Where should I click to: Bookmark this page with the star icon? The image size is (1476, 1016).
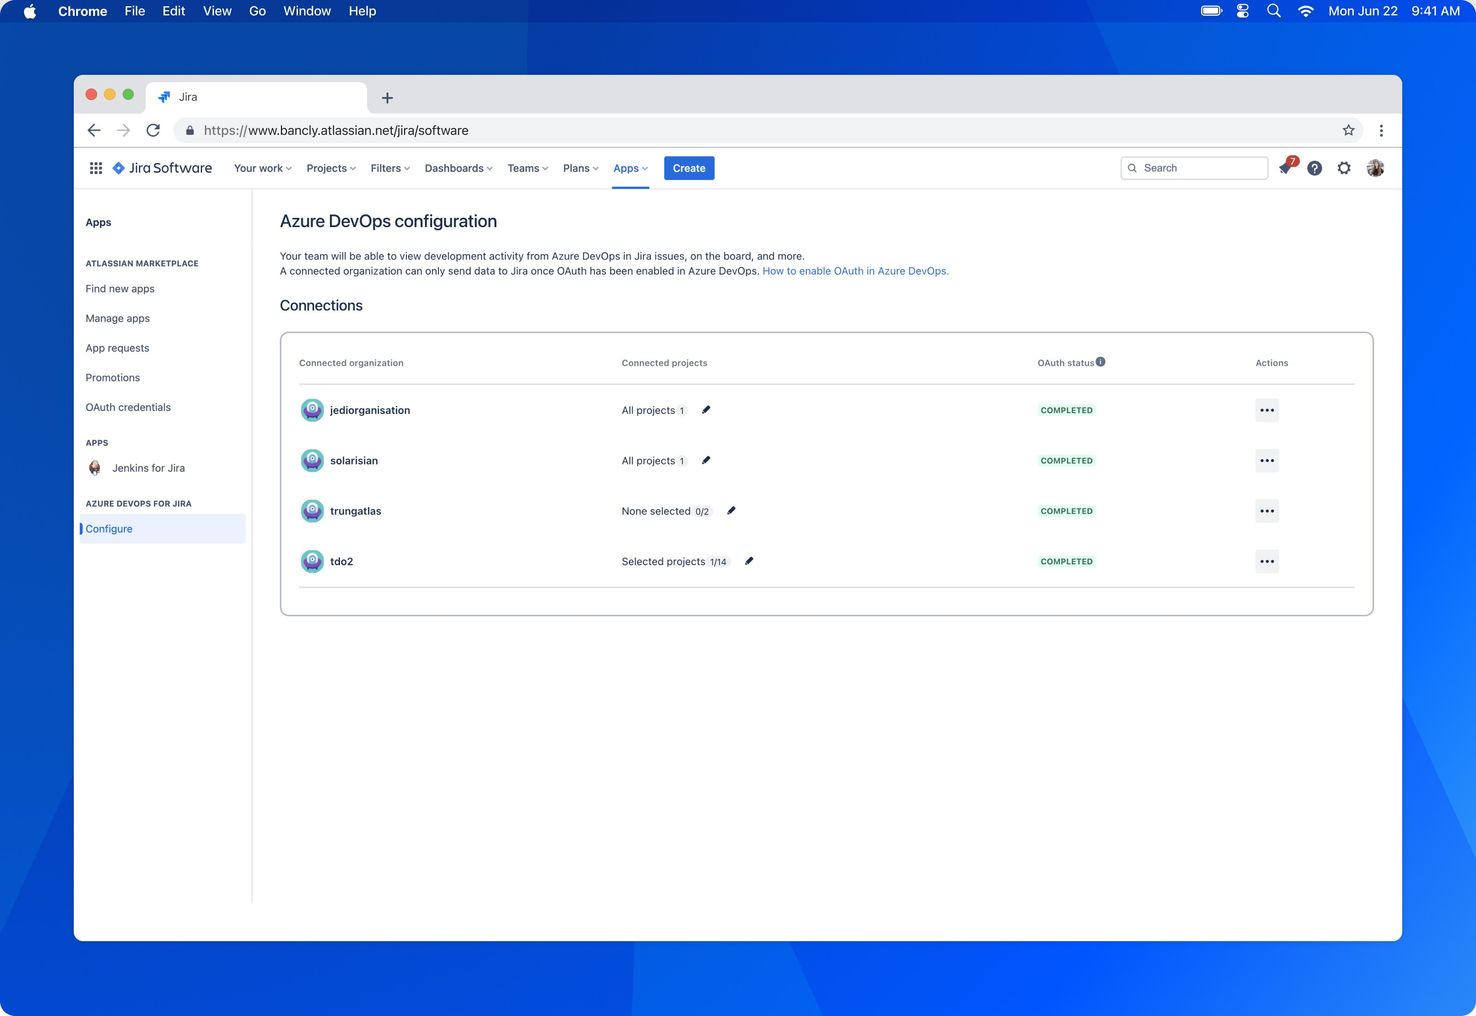point(1348,130)
